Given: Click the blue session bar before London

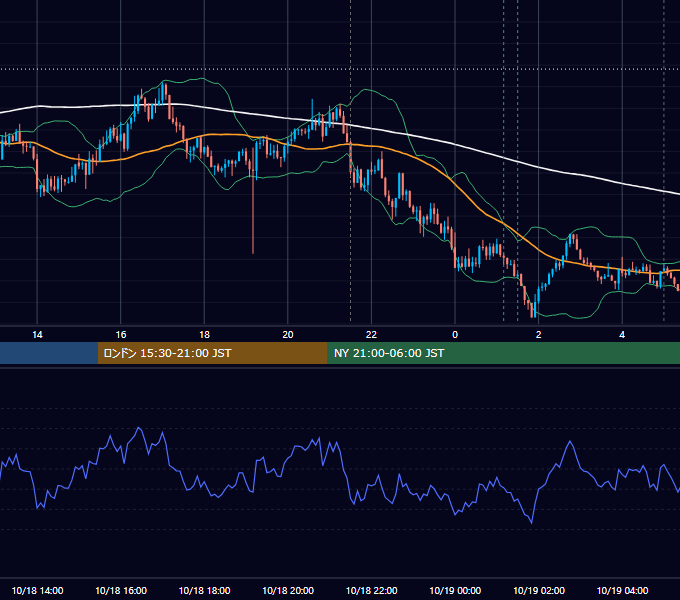Looking at the screenshot, I should [49, 353].
